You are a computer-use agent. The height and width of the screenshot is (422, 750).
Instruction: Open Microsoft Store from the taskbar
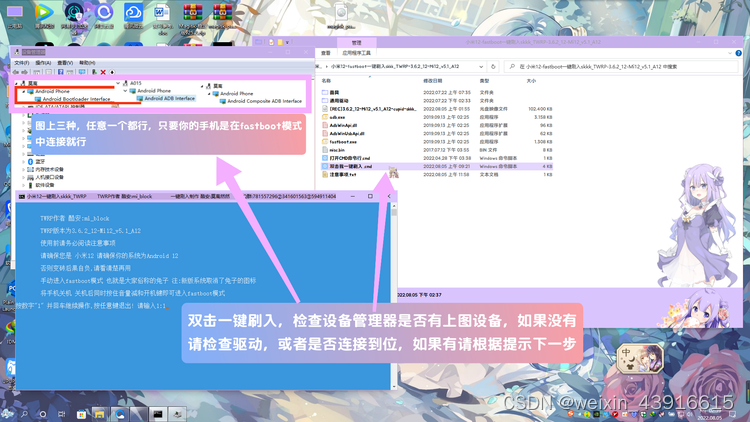coord(81,414)
